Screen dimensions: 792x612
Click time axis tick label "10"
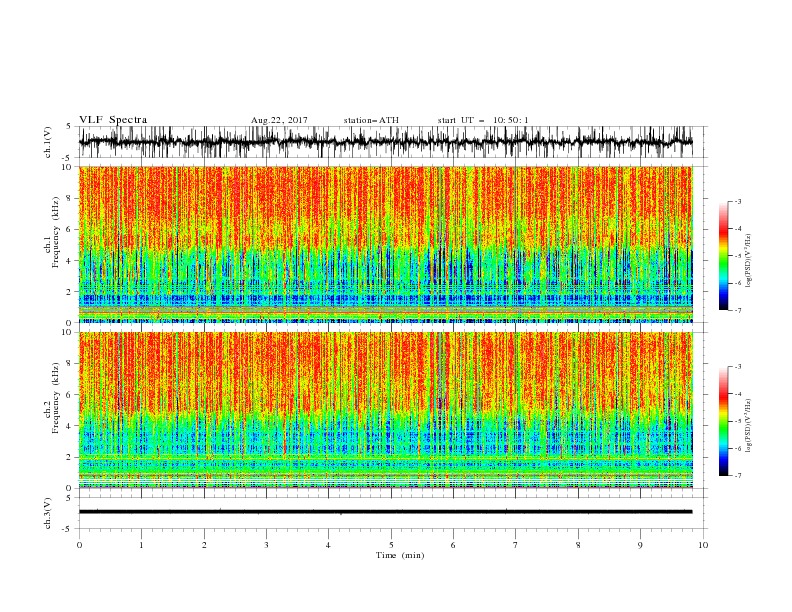click(x=703, y=545)
